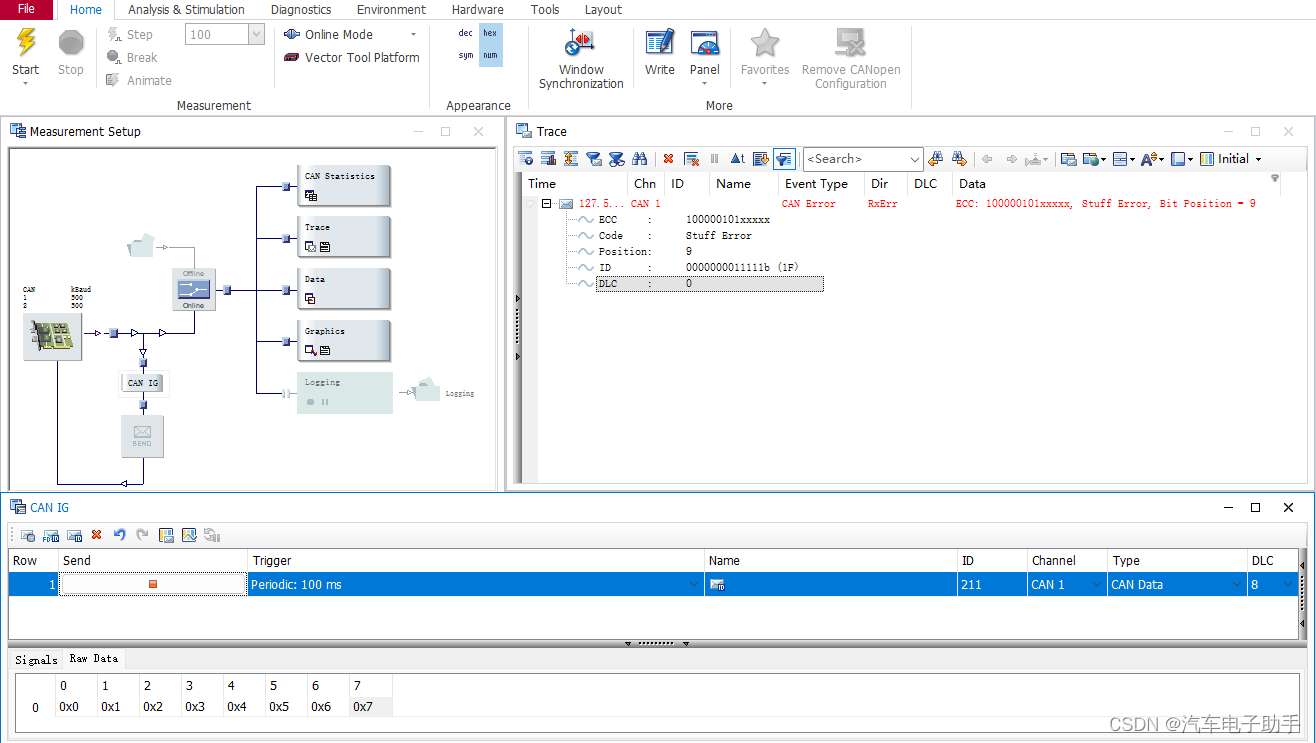The height and width of the screenshot is (743, 1316).
Task: Open the CAN 1 channel dropdown
Action: [x=1098, y=585]
